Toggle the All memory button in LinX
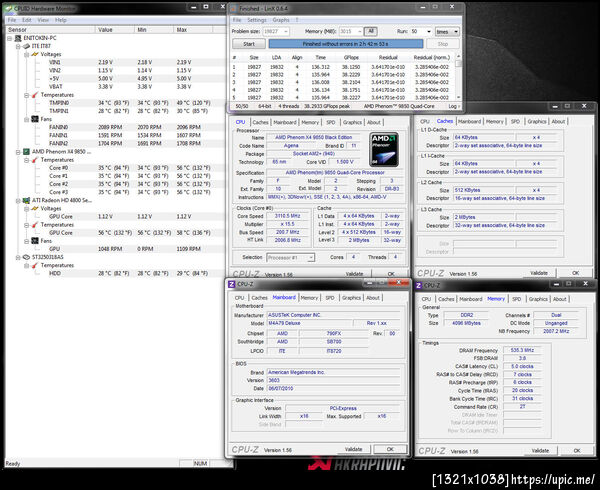600x490 pixels. click(370, 31)
